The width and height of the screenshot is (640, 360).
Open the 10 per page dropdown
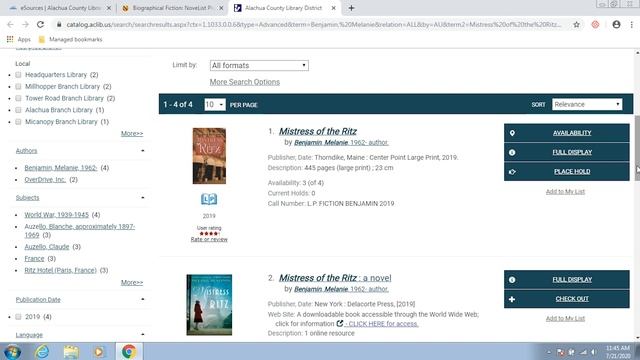(x=215, y=104)
